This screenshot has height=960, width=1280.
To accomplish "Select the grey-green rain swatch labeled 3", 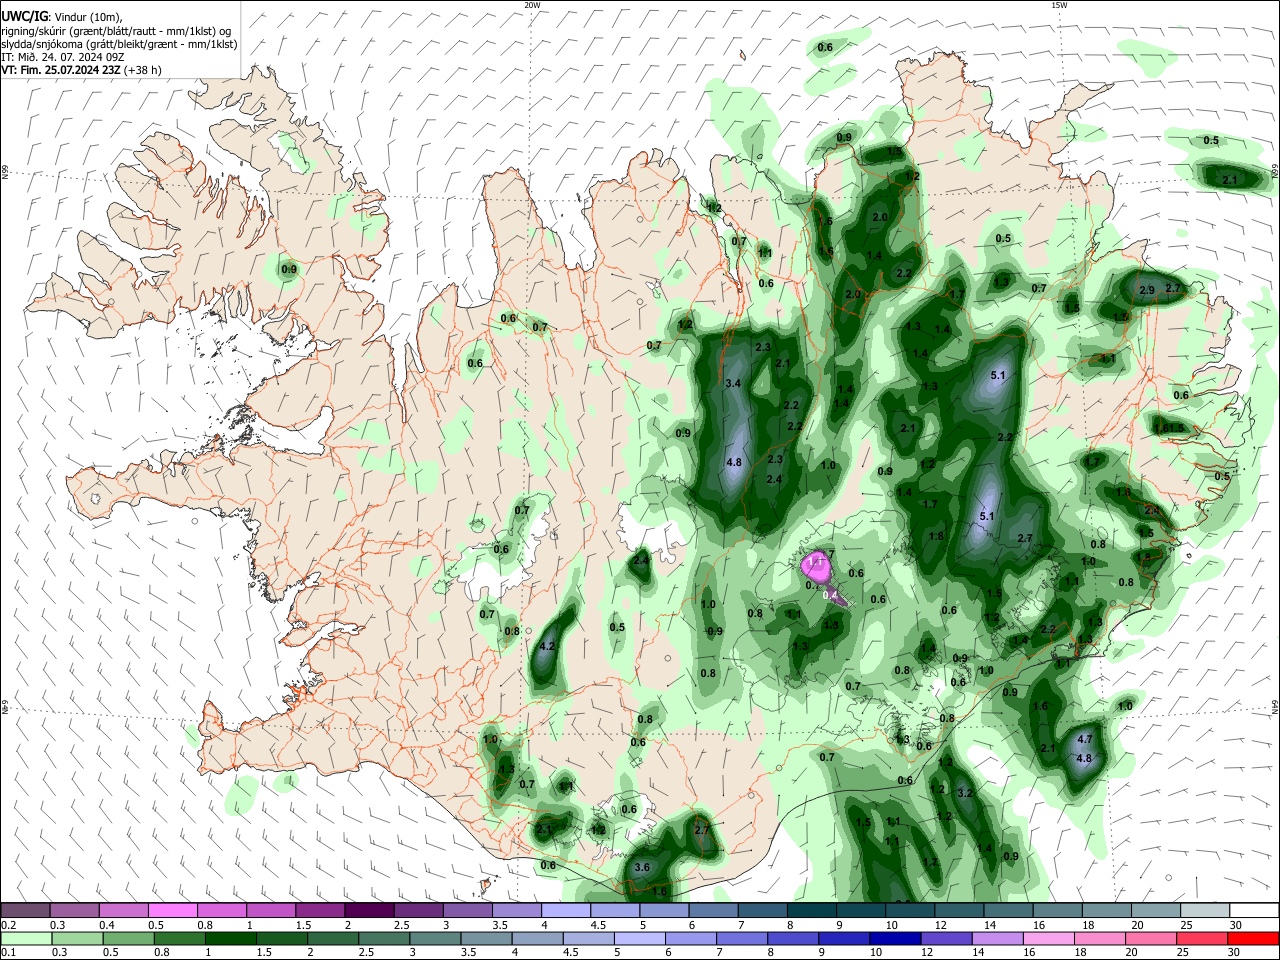I will [435, 939].
